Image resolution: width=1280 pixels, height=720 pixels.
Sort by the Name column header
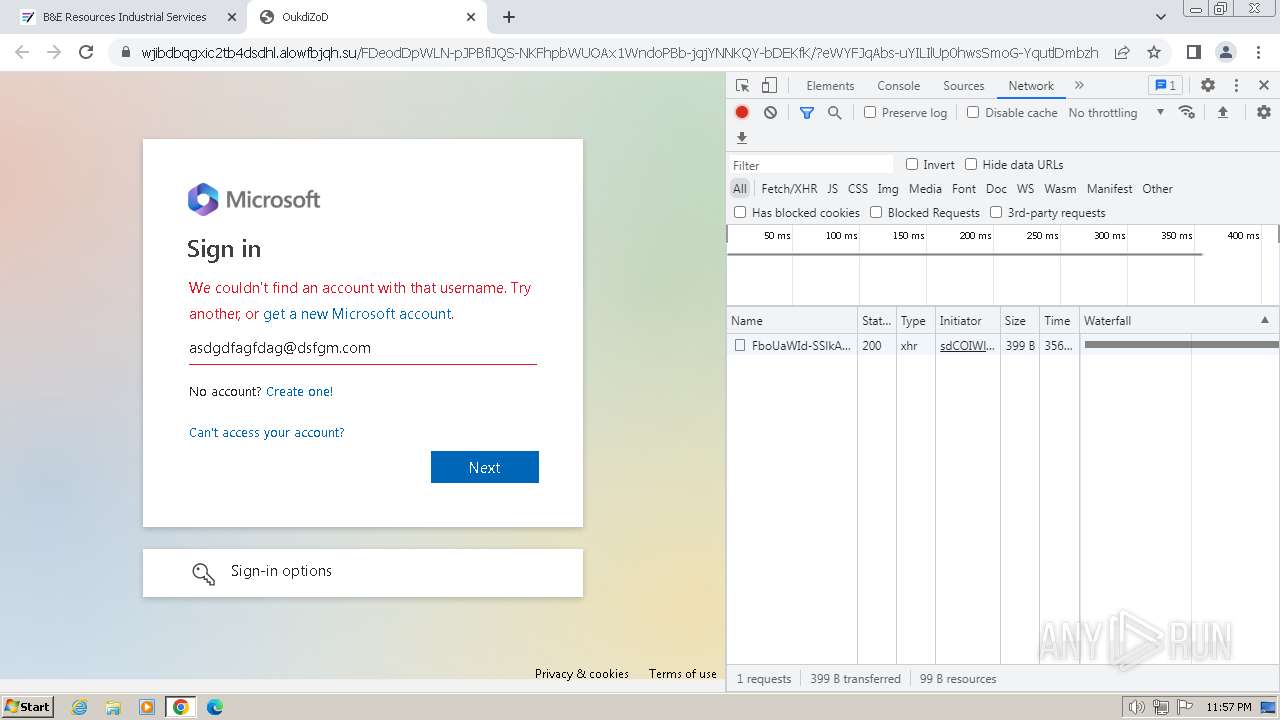[791, 320]
